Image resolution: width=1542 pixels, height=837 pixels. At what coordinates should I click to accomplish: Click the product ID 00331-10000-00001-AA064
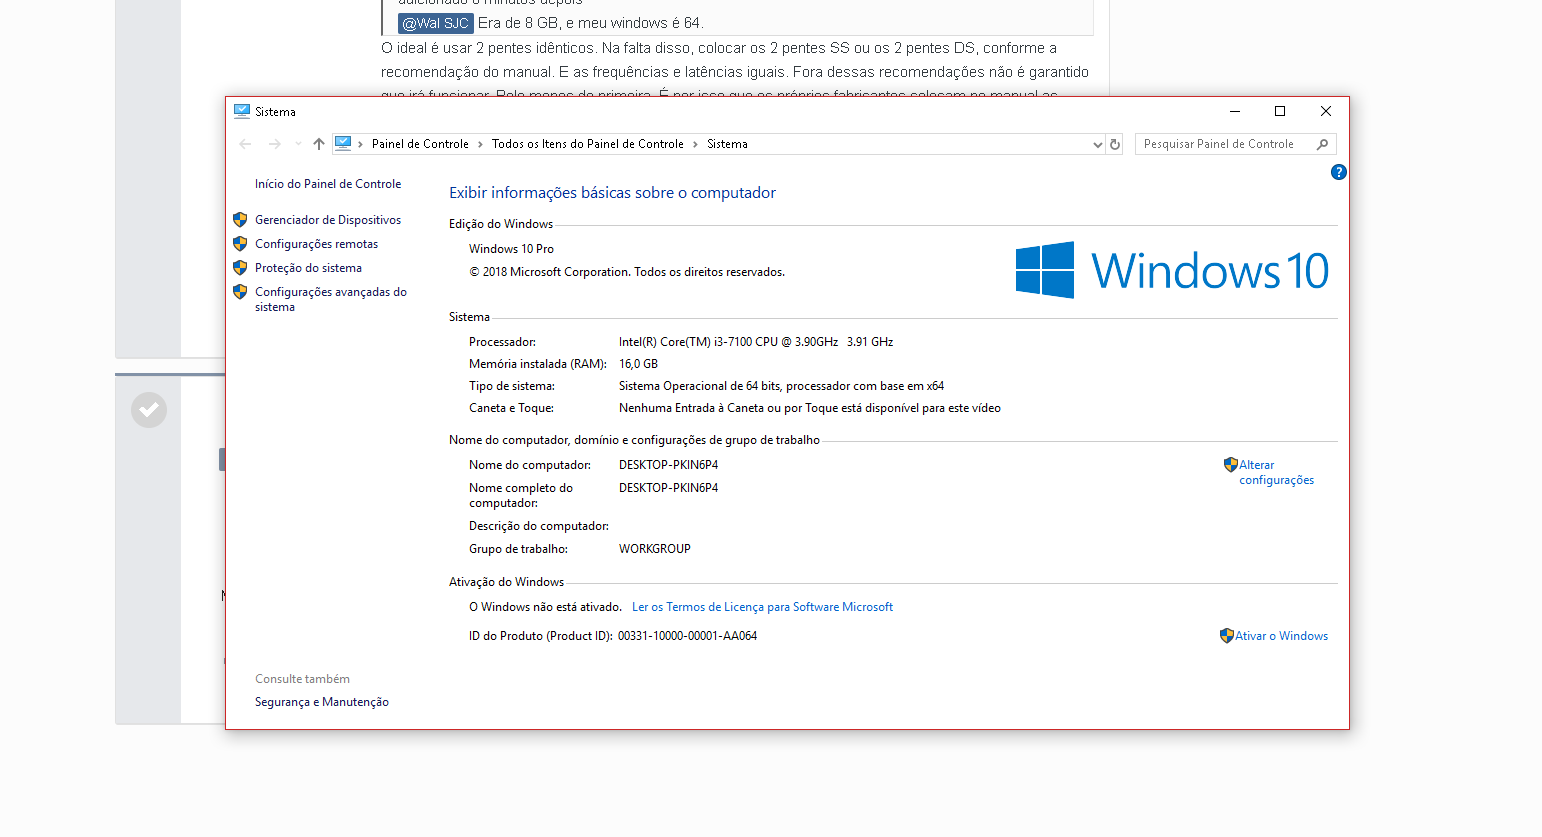point(687,636)
